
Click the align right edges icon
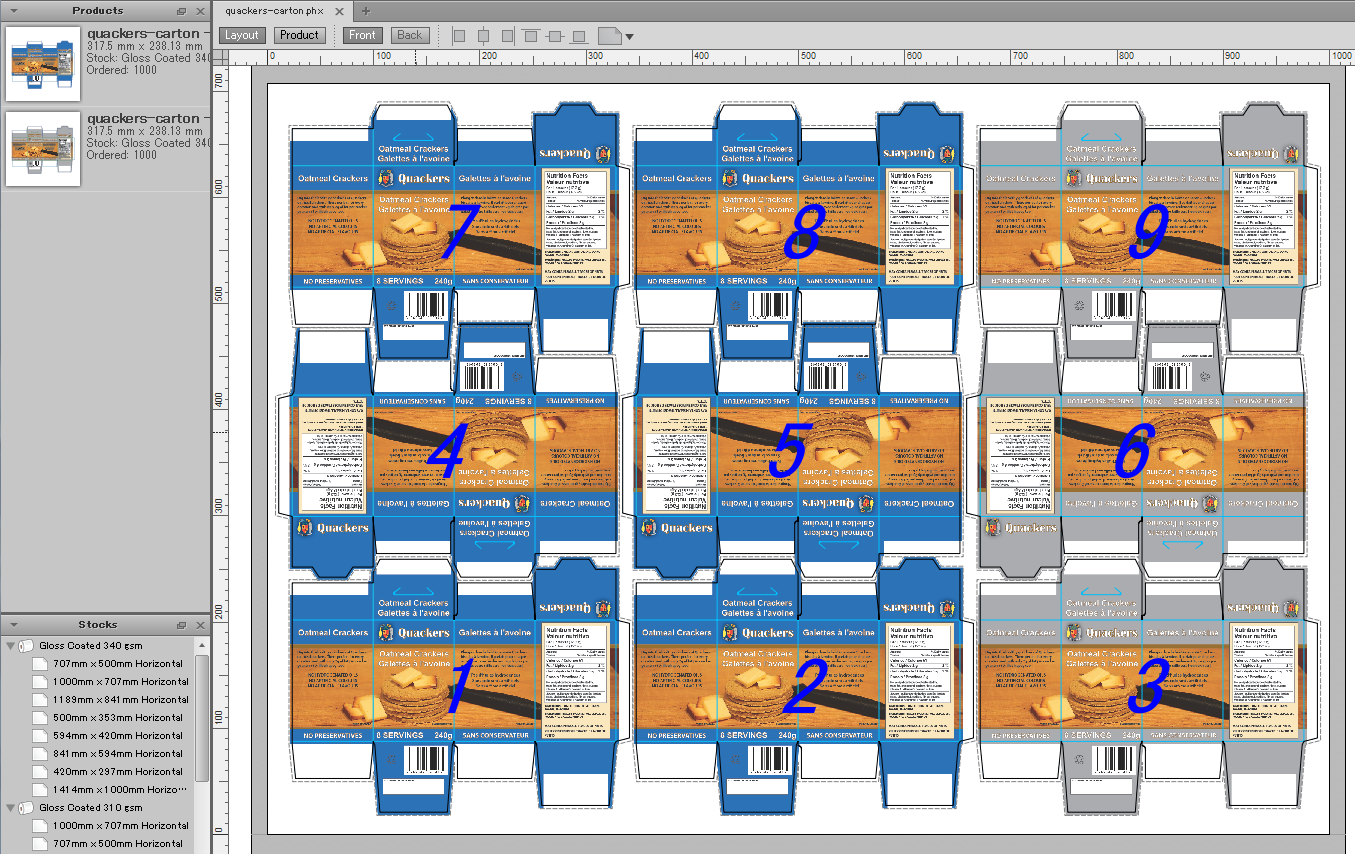pyautogui.click(x=507, y=36)
